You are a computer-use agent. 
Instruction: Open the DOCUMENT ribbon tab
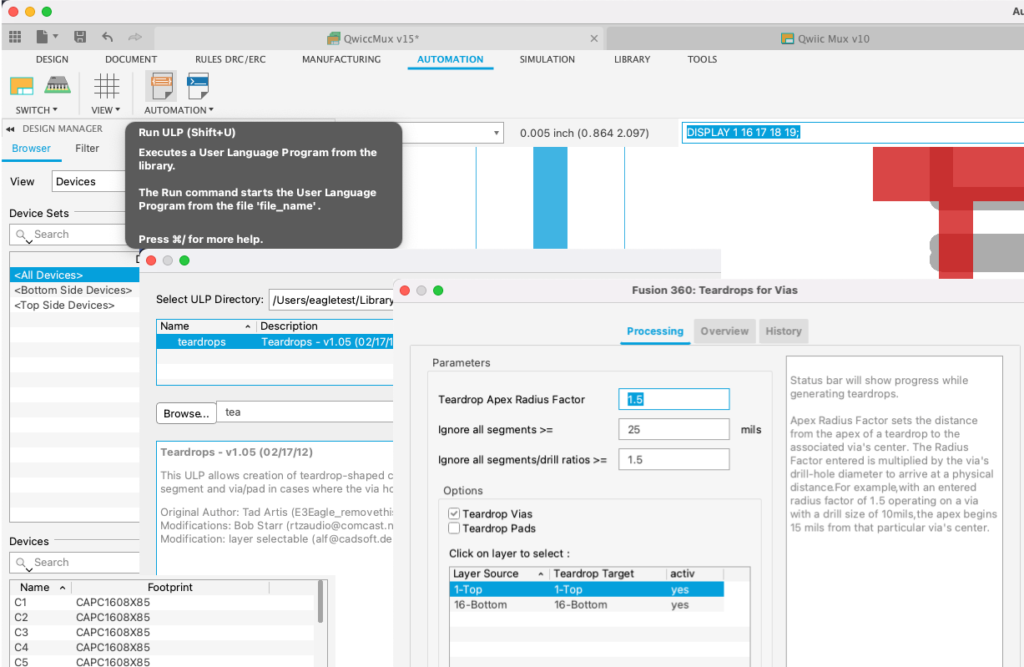click(131, 59)
